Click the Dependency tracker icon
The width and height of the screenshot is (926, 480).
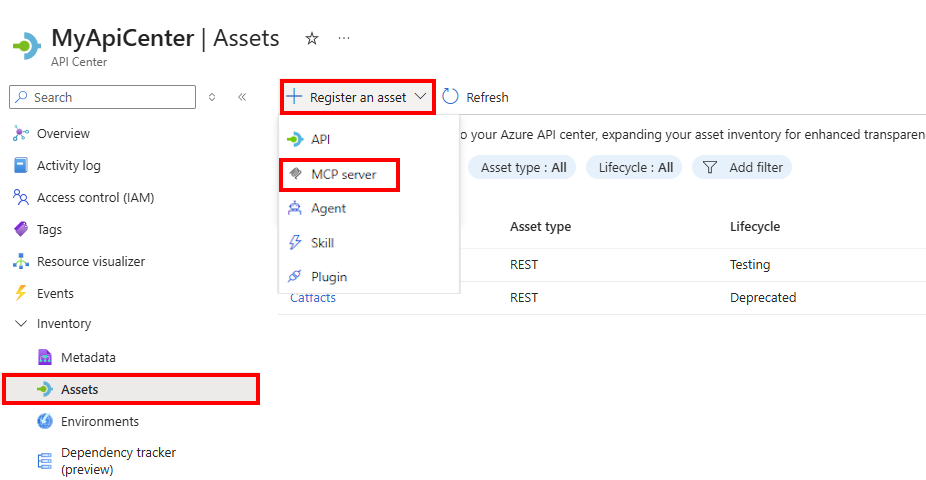coord(45,461)
